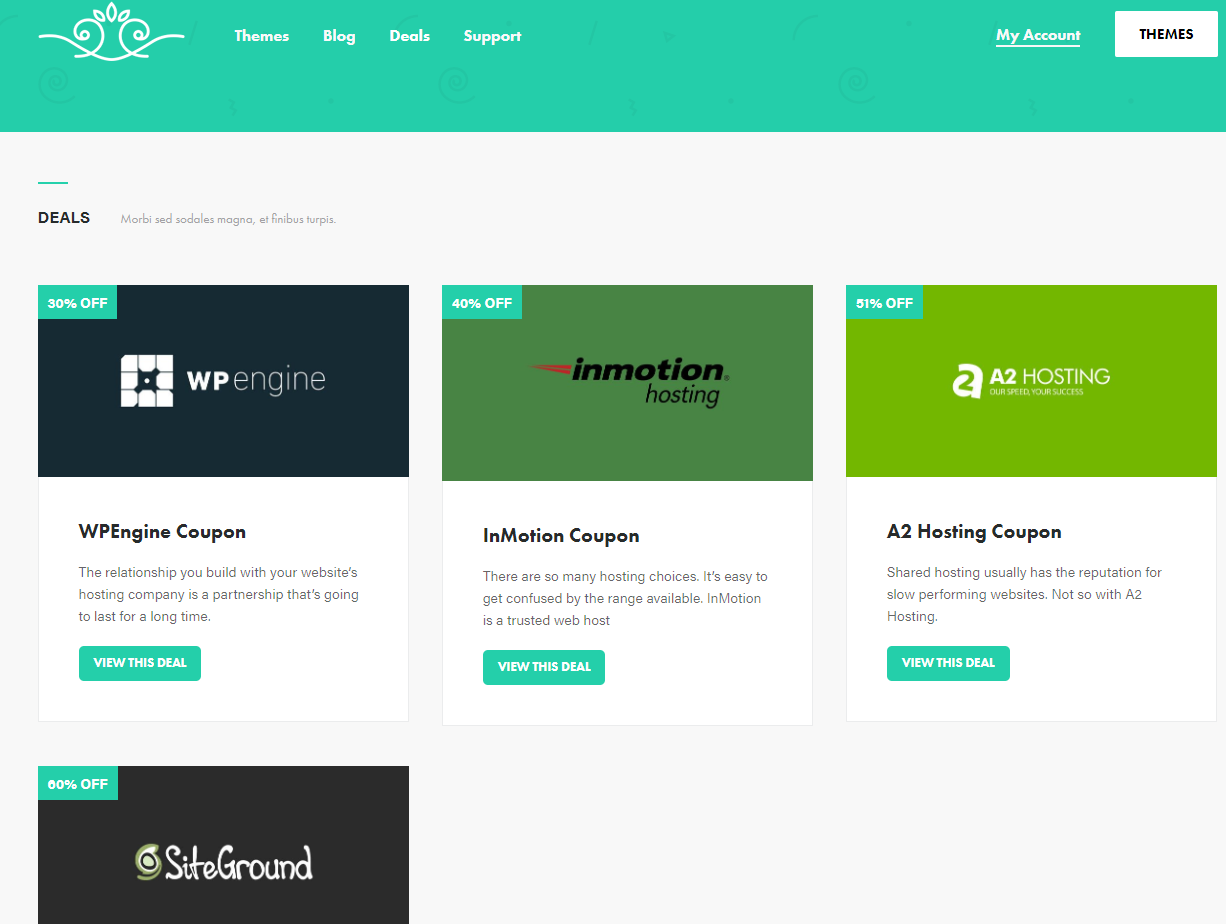Open the WPEngine Coupon title
Screen dimensions: 1226x924
[x=162, y=532]
